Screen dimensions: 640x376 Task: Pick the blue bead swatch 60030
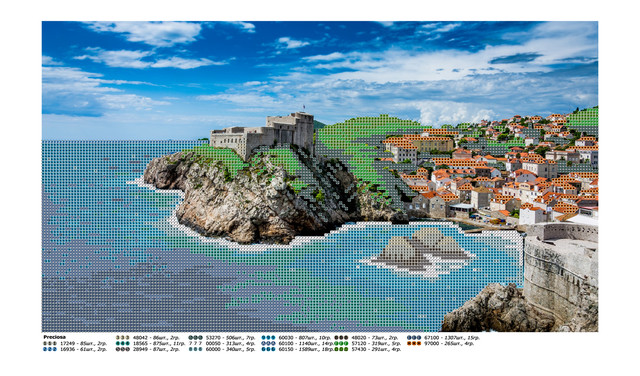[268, 338]
